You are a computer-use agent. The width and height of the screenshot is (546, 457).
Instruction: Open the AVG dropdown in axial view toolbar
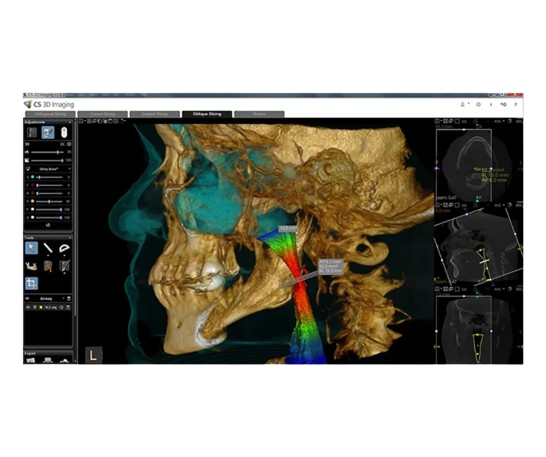499,122
